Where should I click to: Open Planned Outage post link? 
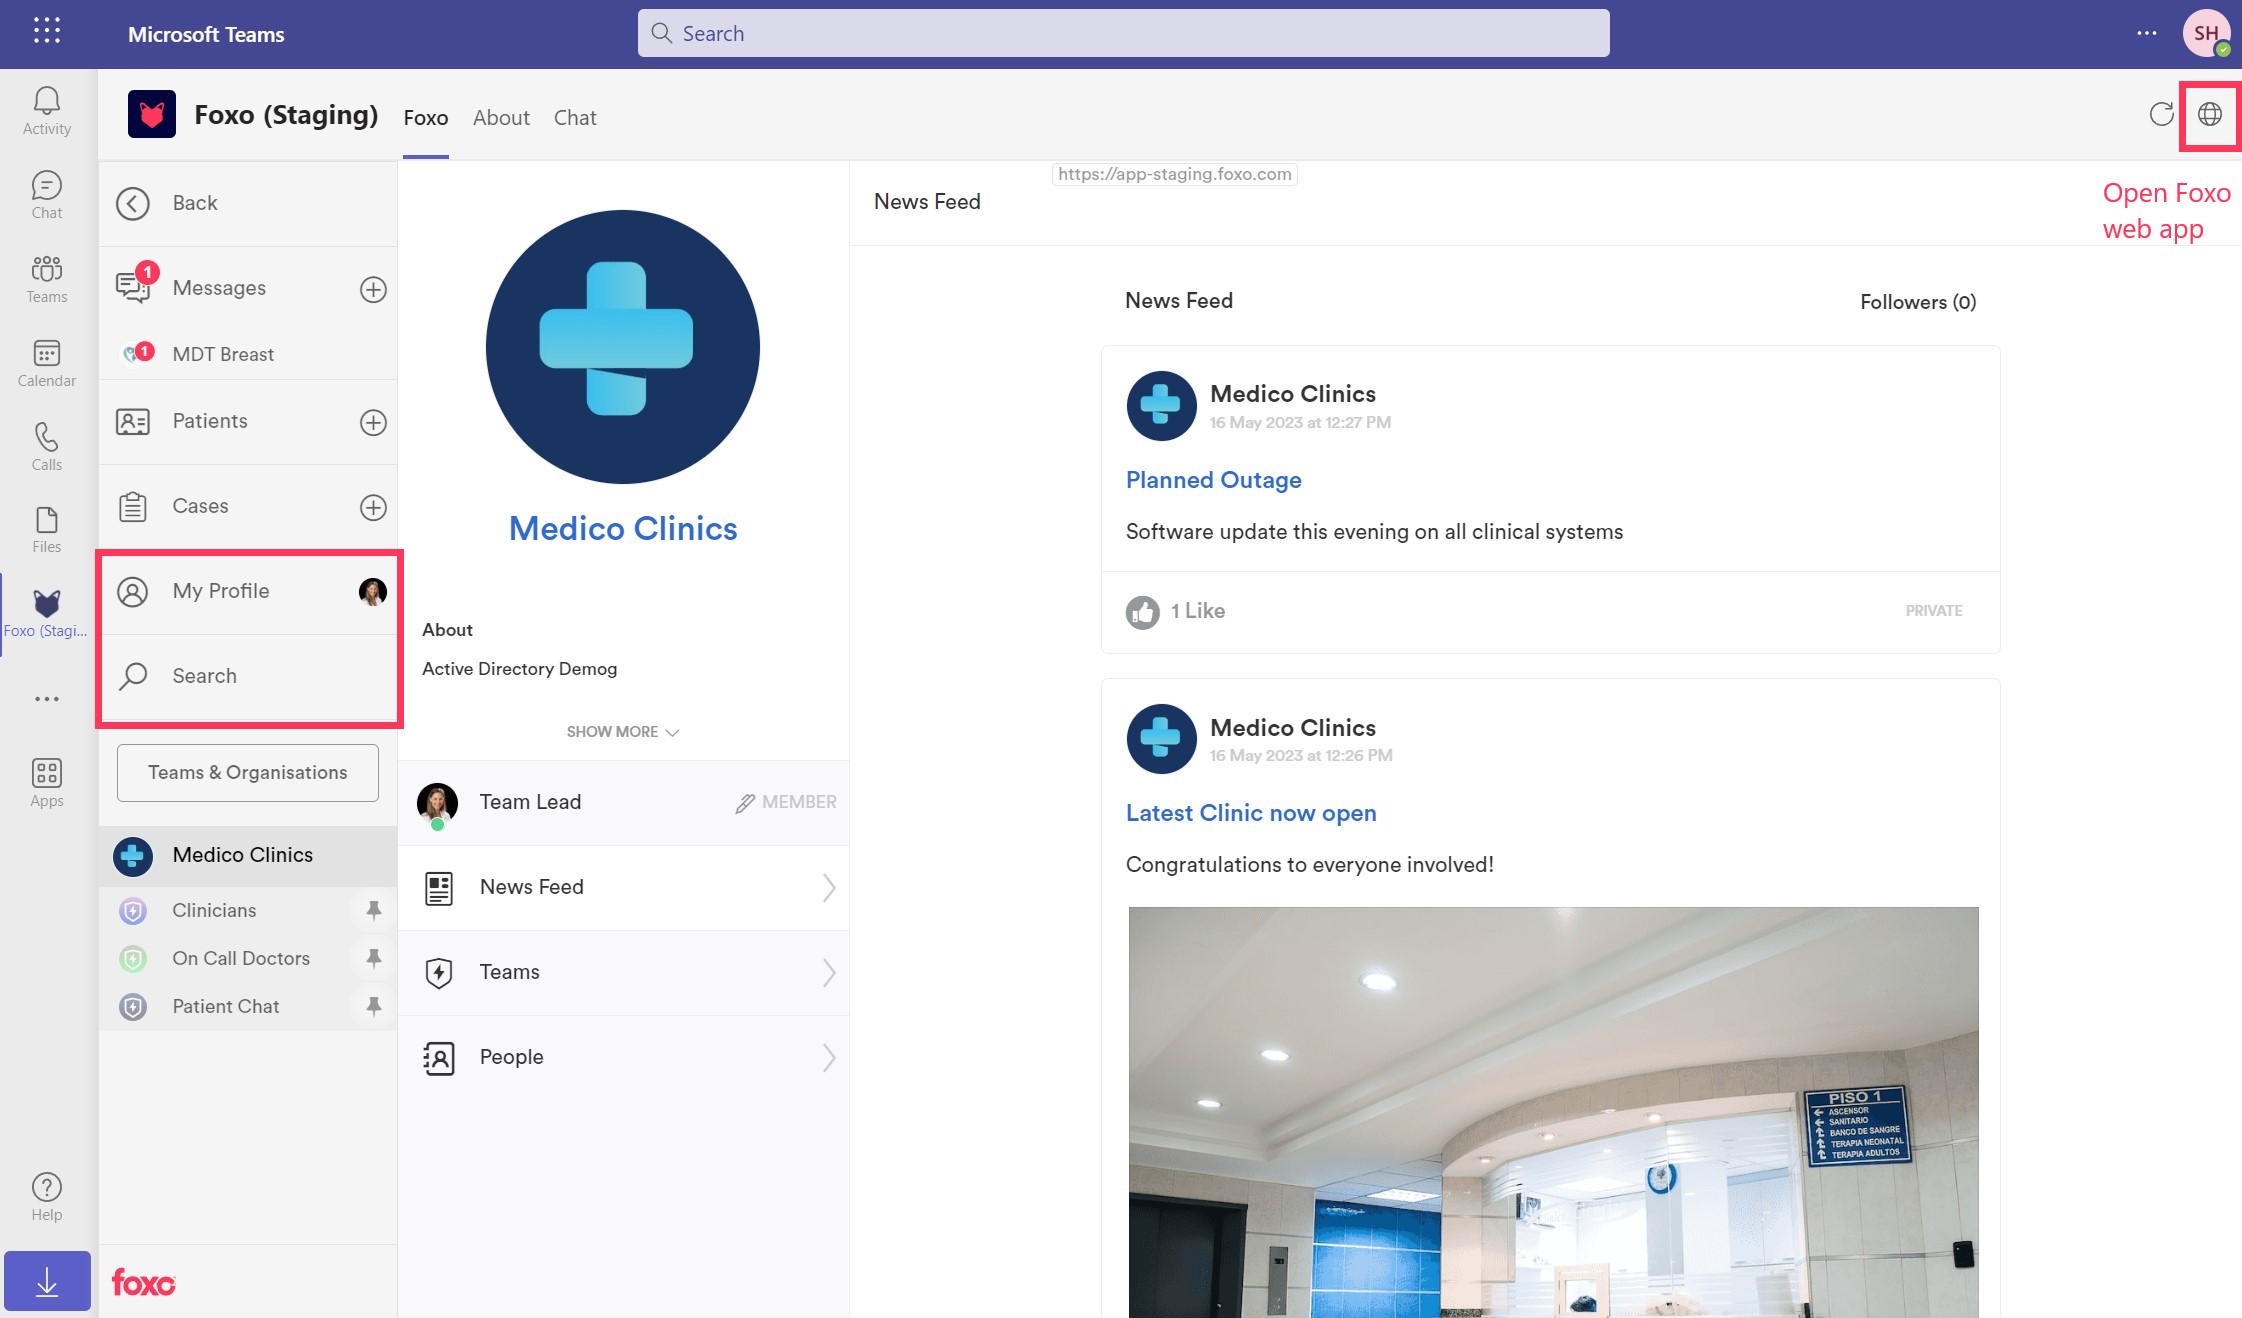click(1213, 480)
